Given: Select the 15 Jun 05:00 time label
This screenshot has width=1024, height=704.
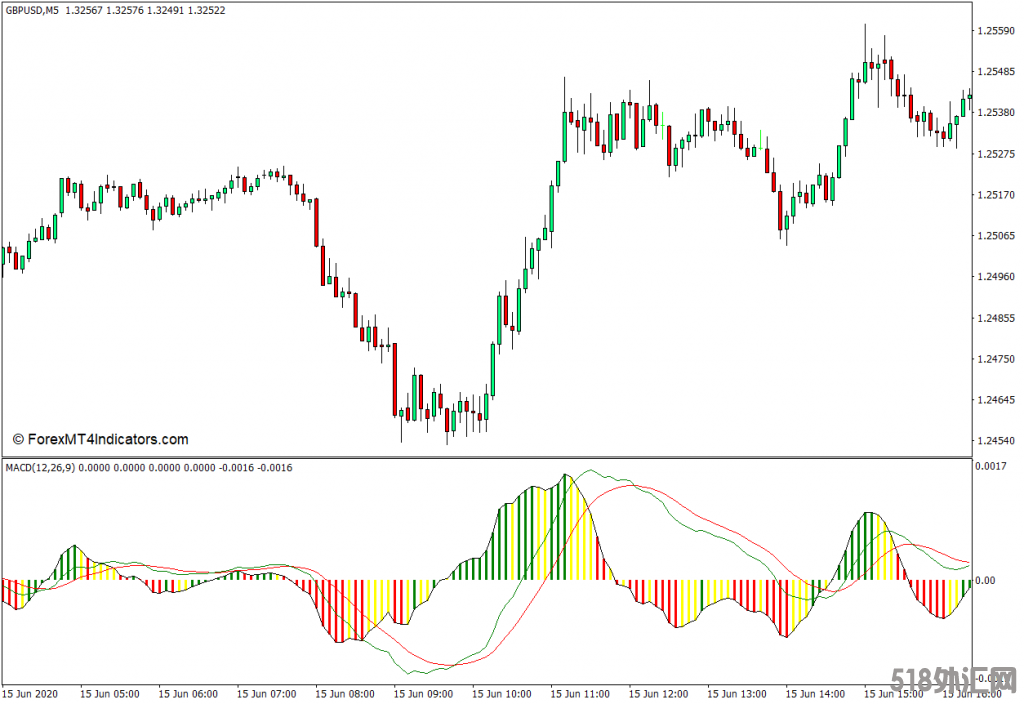Looking at the screenshot, I should (x=108, y=693).
